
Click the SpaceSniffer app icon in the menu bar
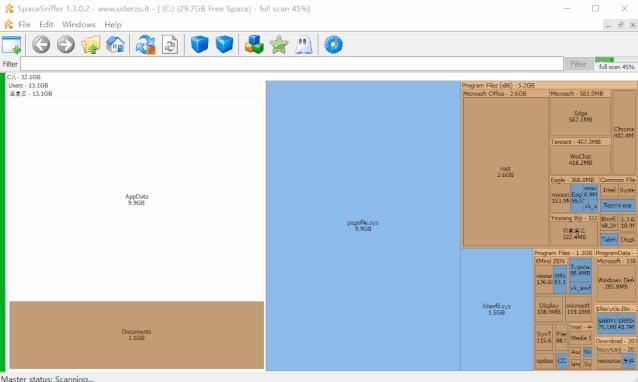click(x=8, y=25)
